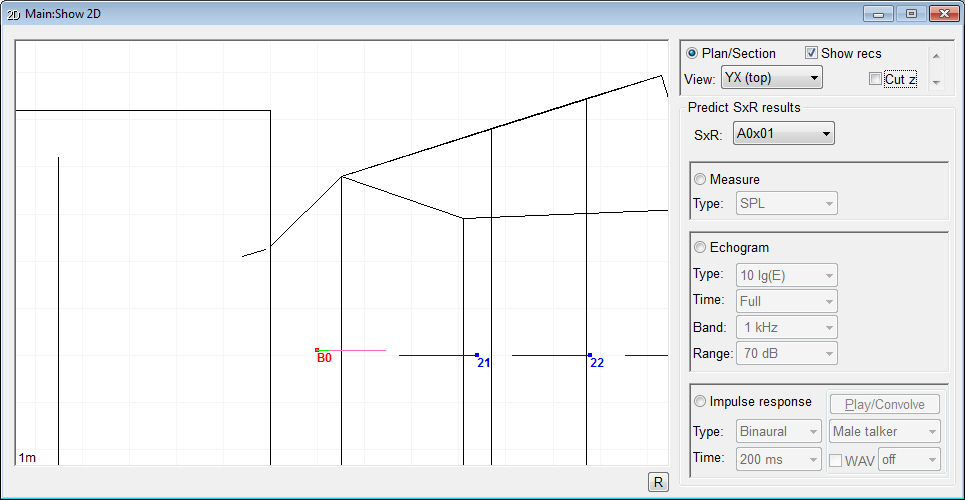Click the Play/Convolve button
The image size is (965, 500).
tap(885, 405)
